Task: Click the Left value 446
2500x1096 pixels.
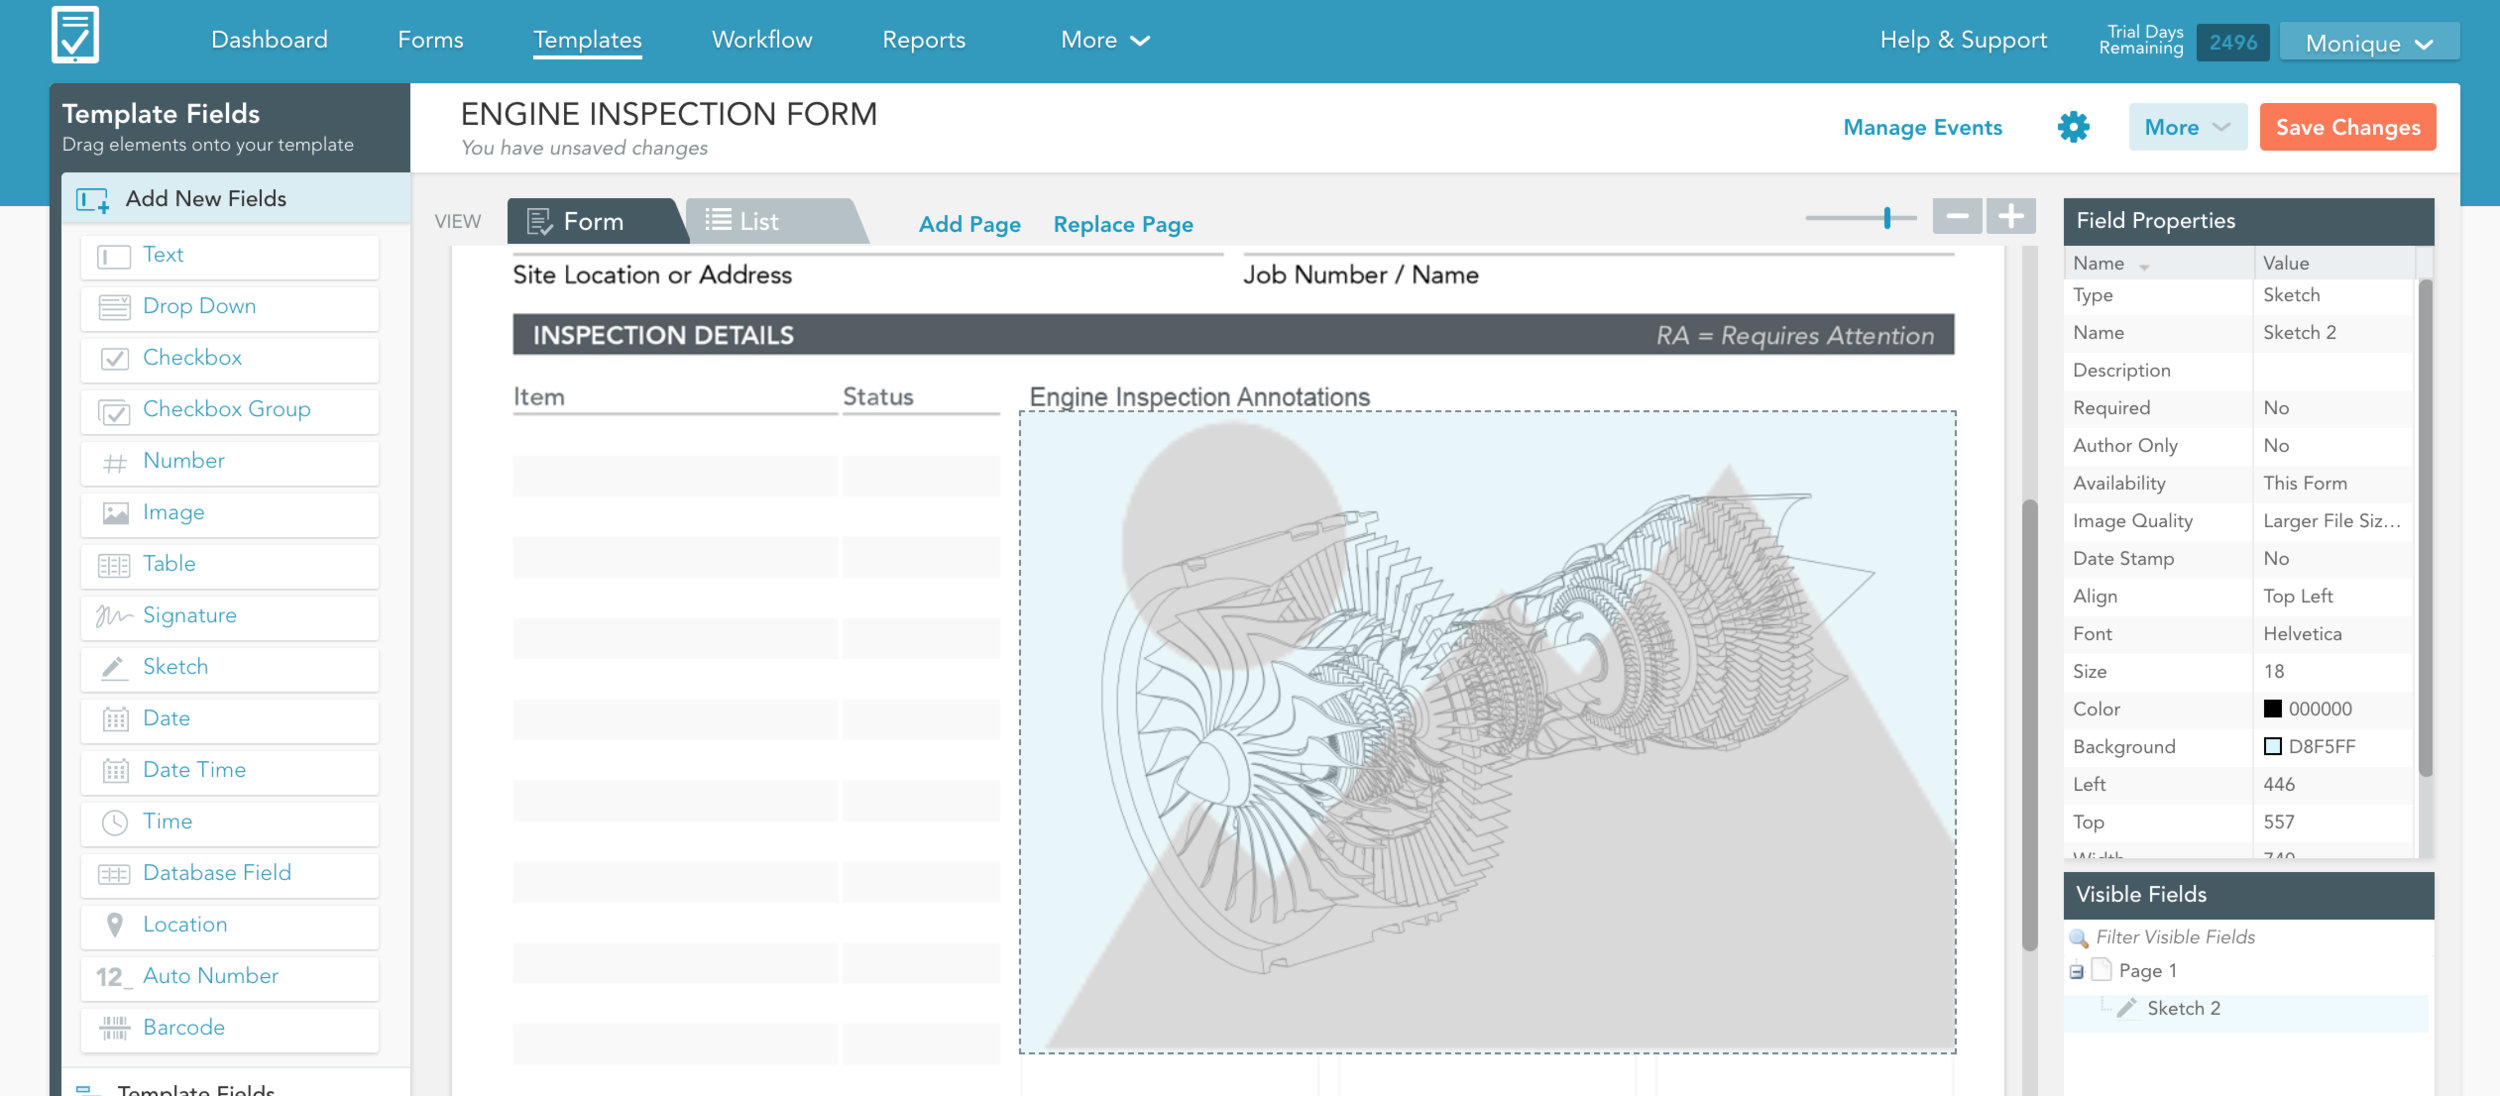Action: [2334, 785]
